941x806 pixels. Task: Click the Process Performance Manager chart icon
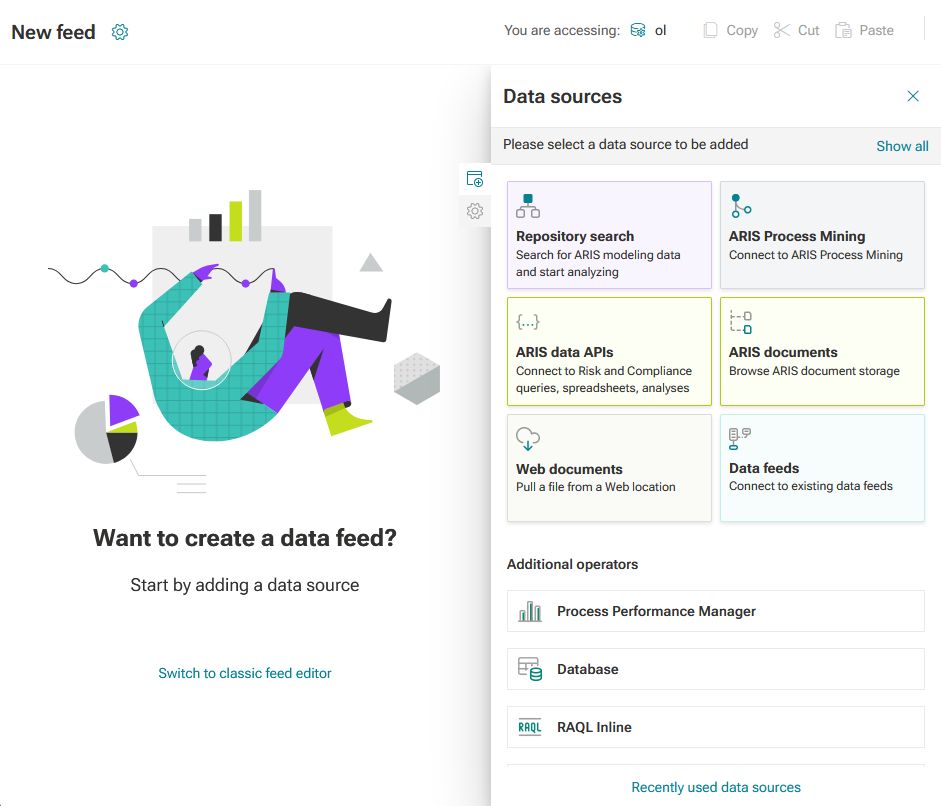point(530,612)
